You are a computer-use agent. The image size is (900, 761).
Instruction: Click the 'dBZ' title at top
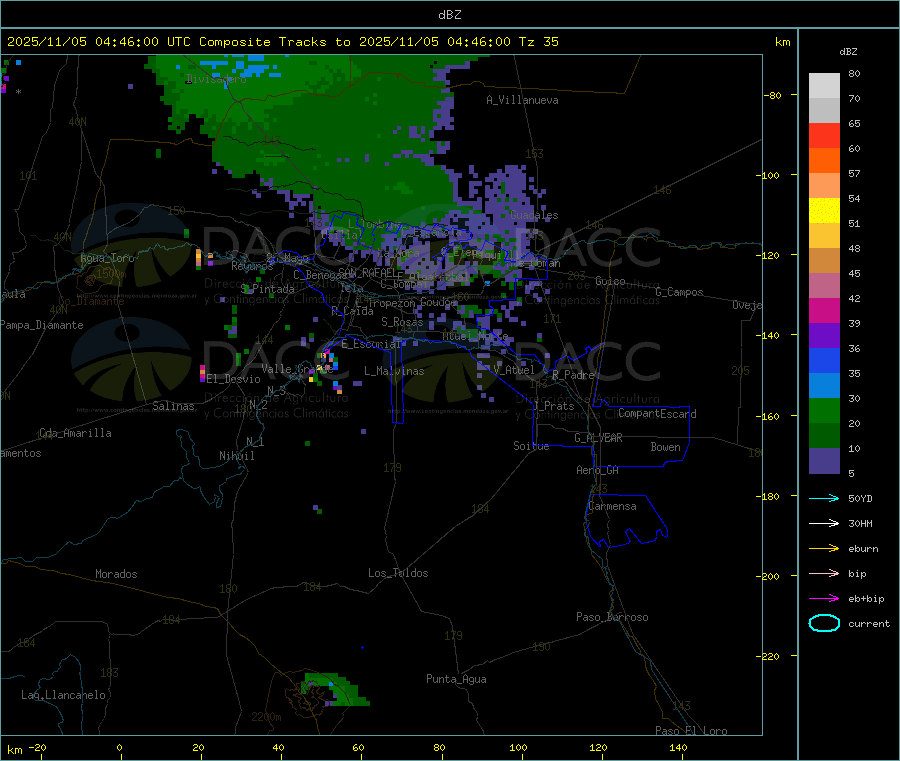[x=449, y=15]
